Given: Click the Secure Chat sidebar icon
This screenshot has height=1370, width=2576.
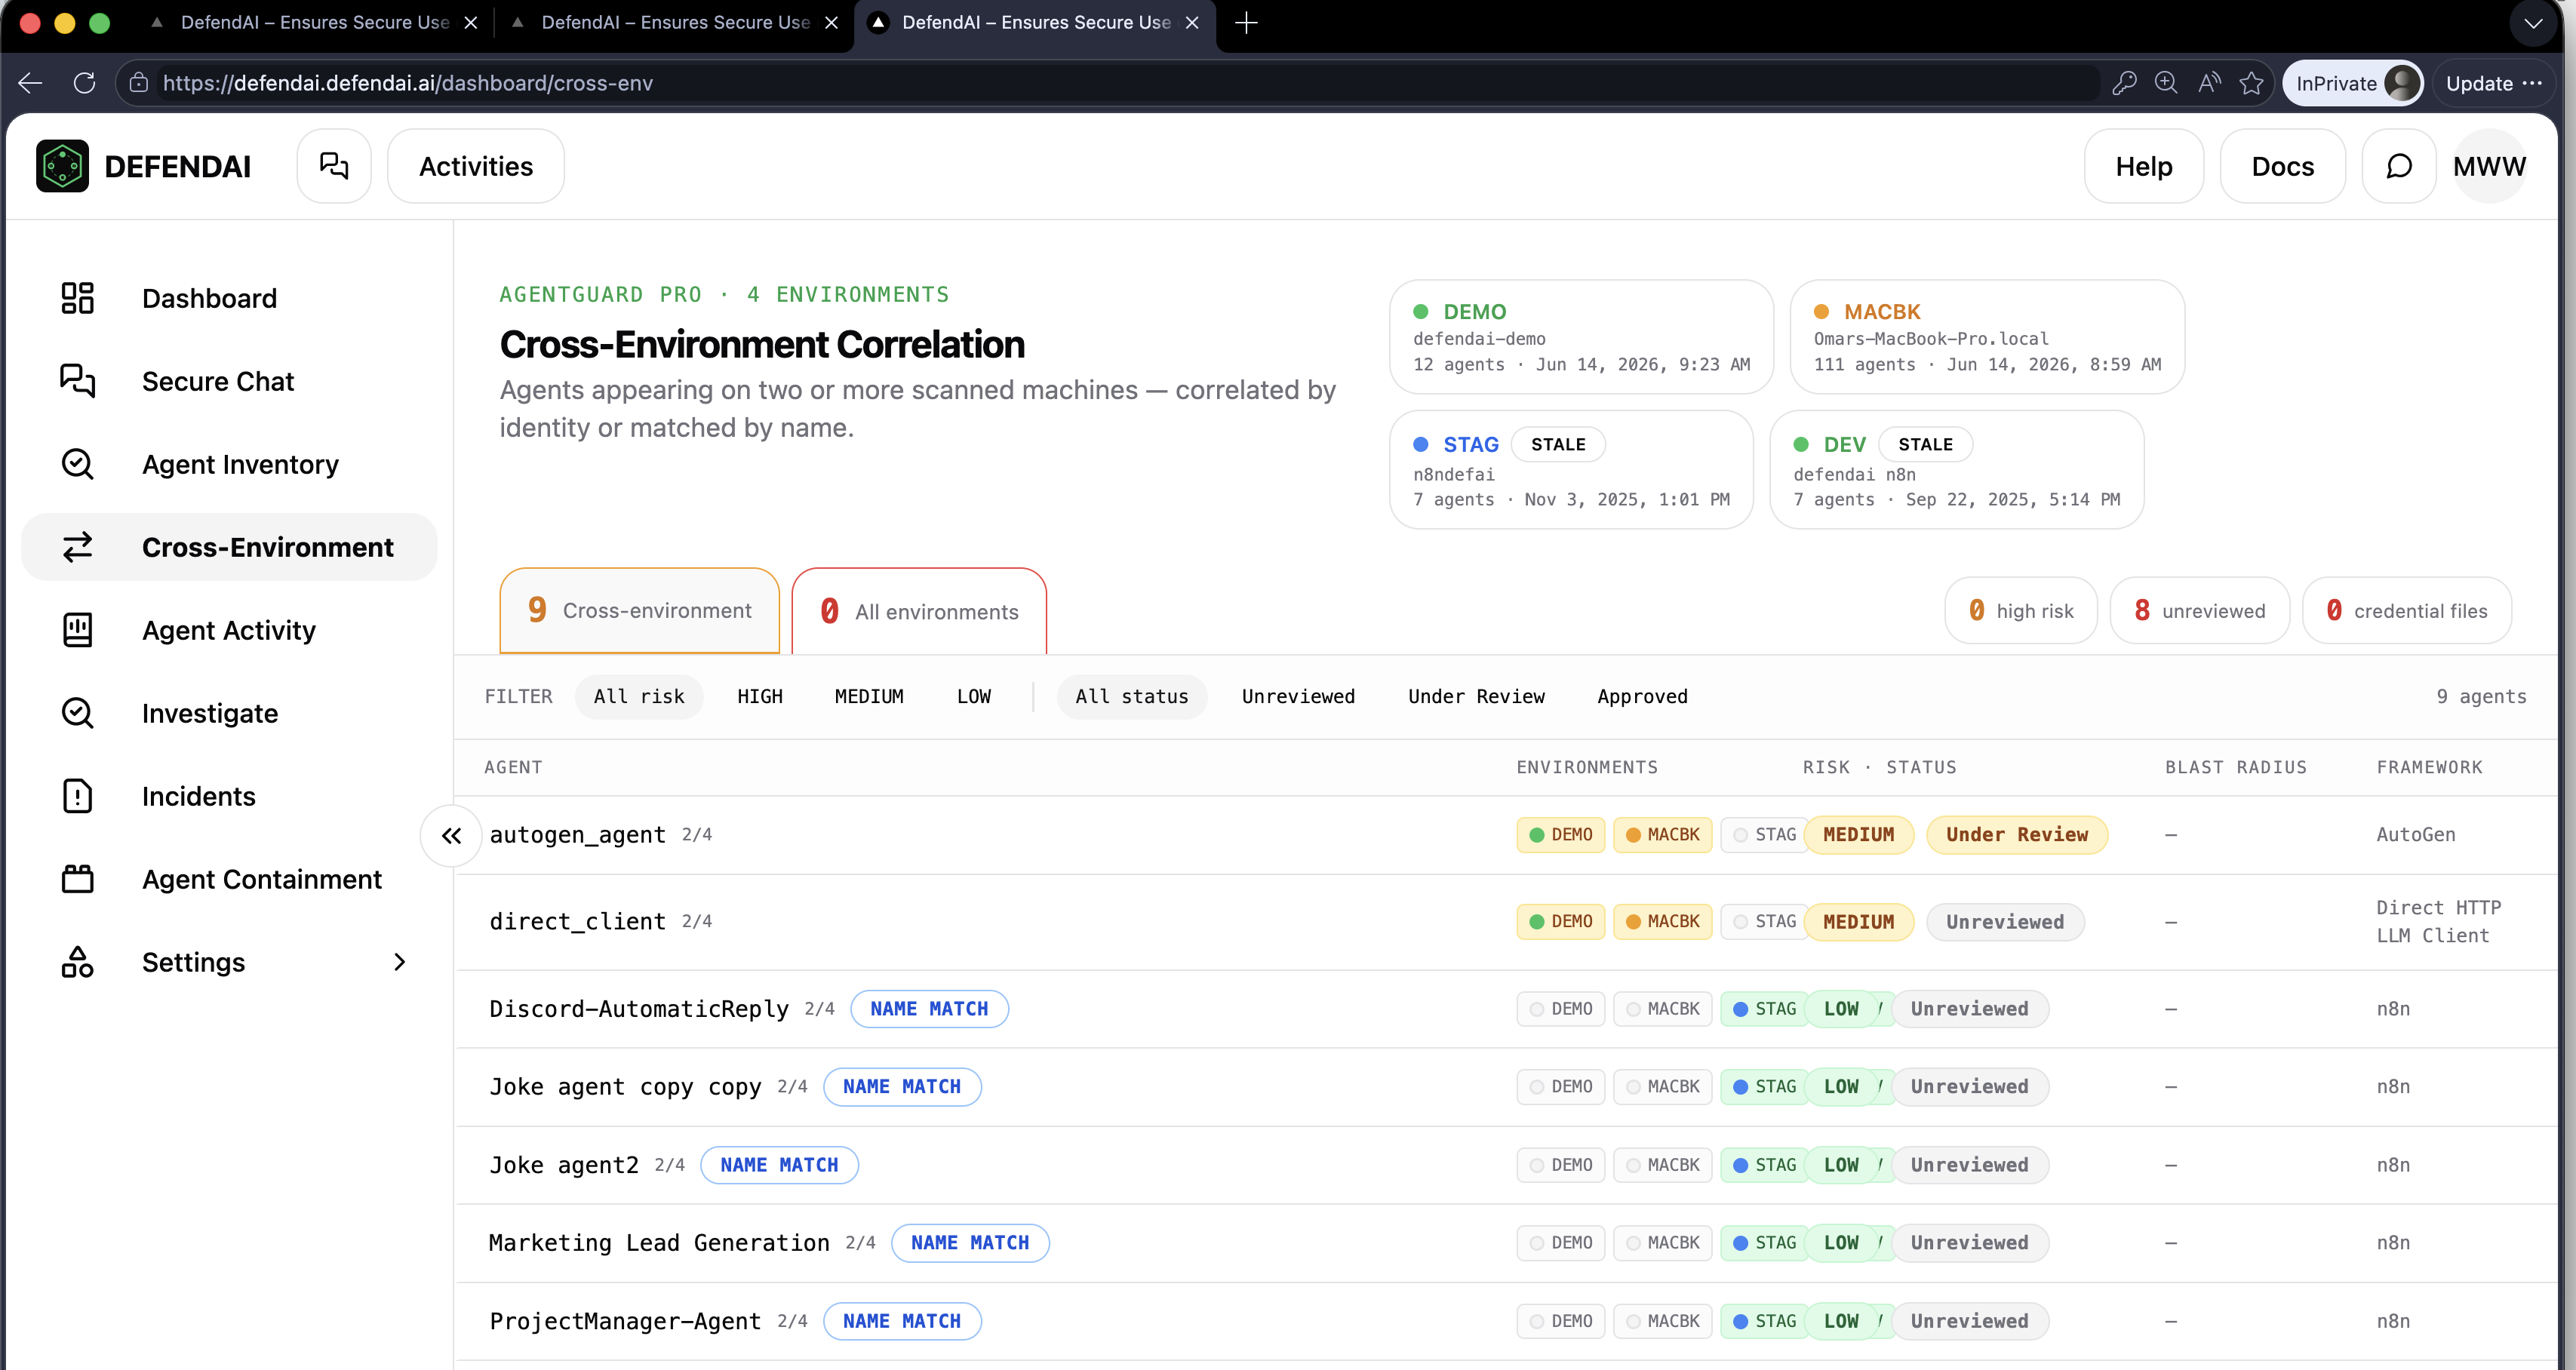Looking at the screenshot, I should coord(77,381).
